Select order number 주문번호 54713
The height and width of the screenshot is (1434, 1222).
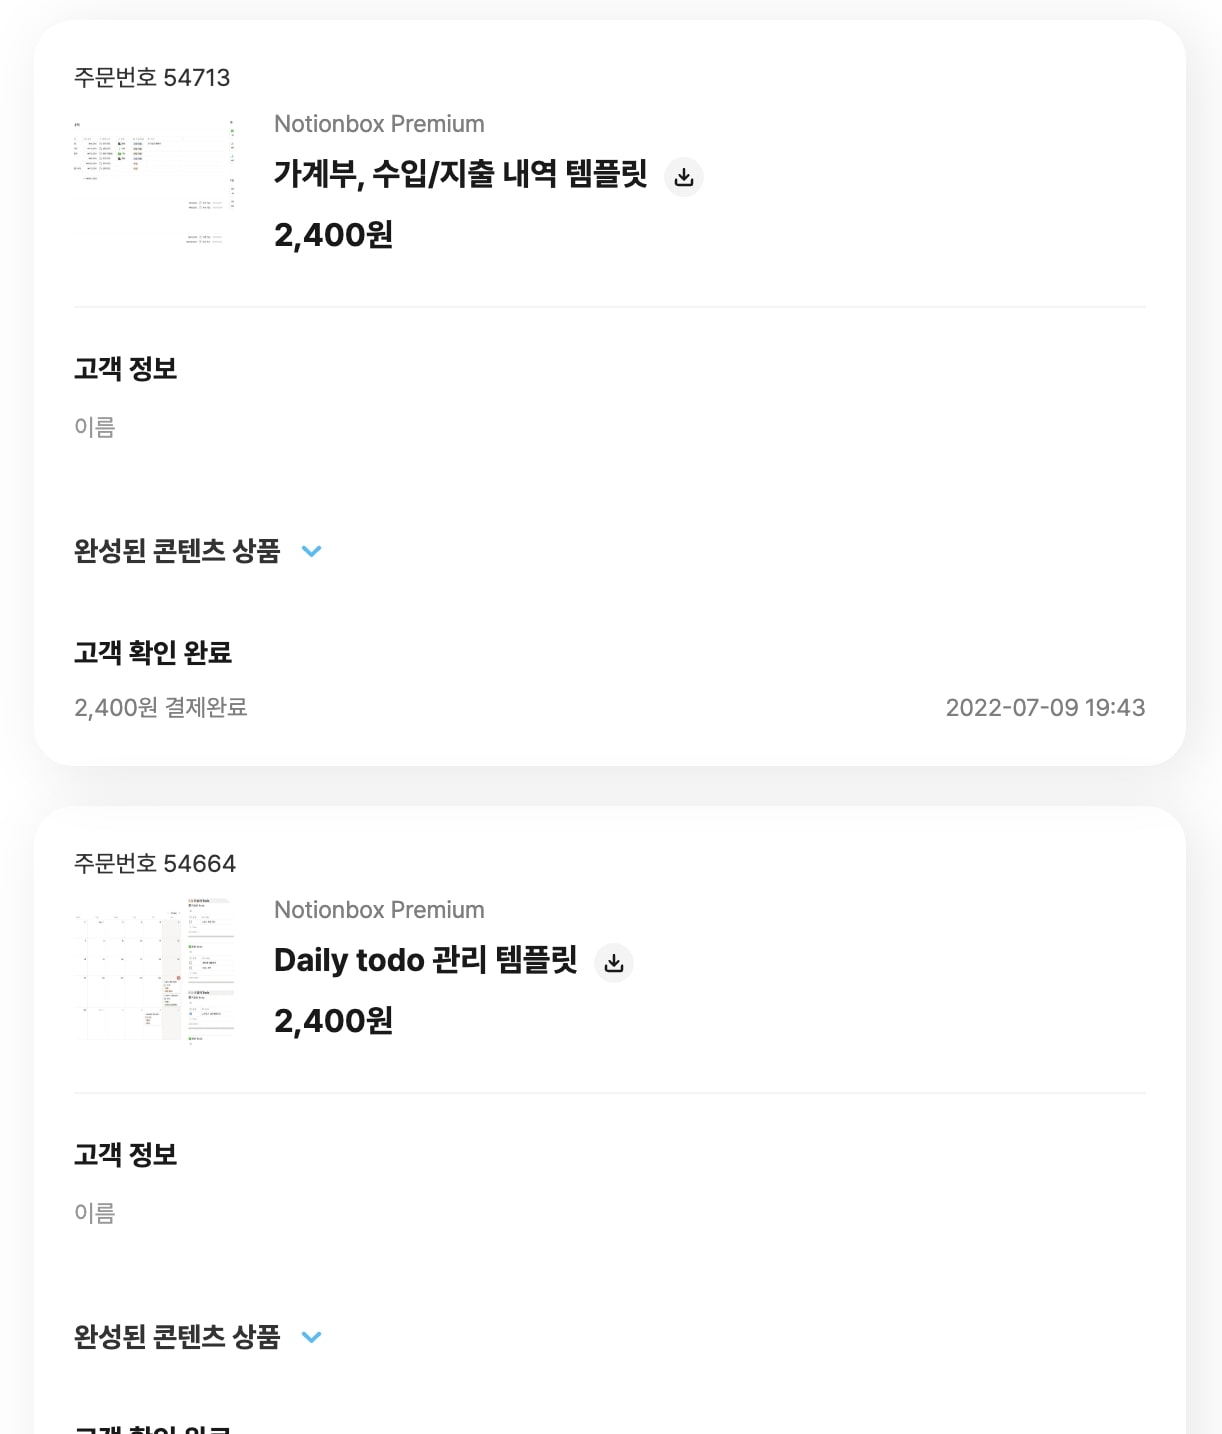click(152, 78)
